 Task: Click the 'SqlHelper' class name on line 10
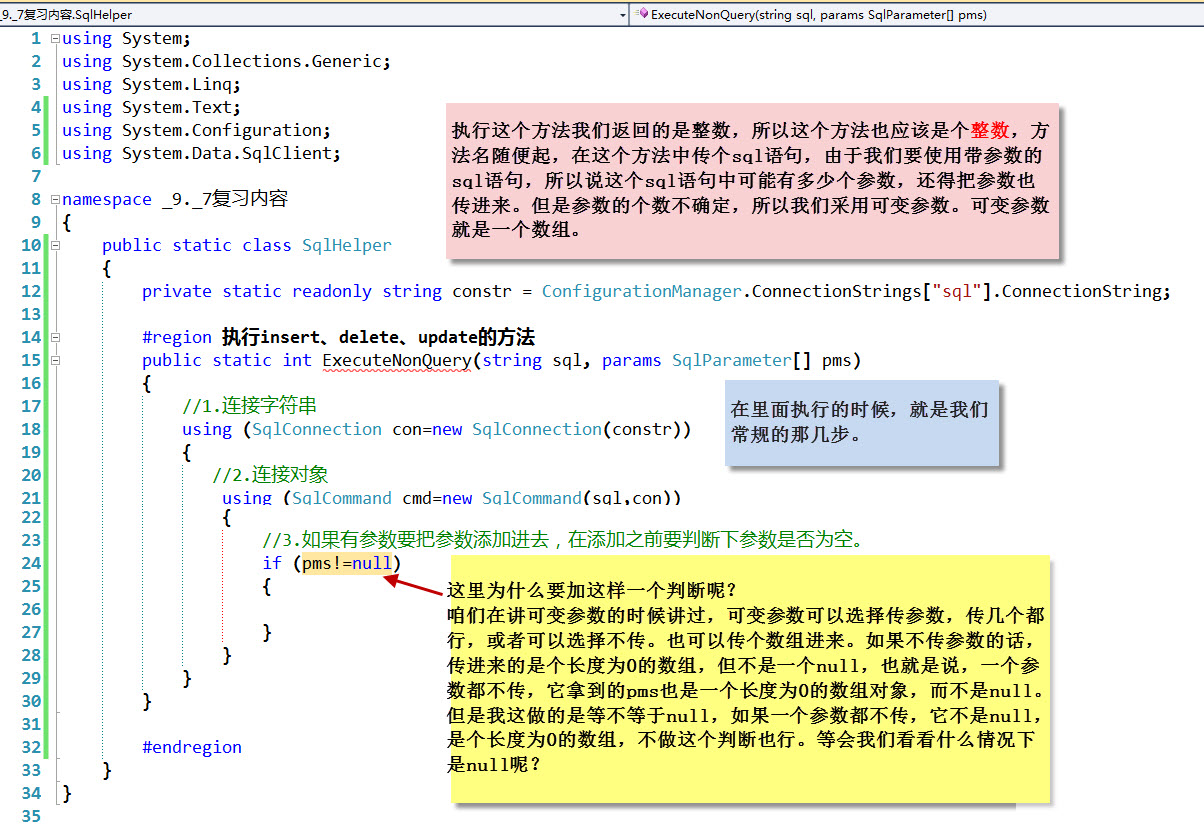pos(347,245)
